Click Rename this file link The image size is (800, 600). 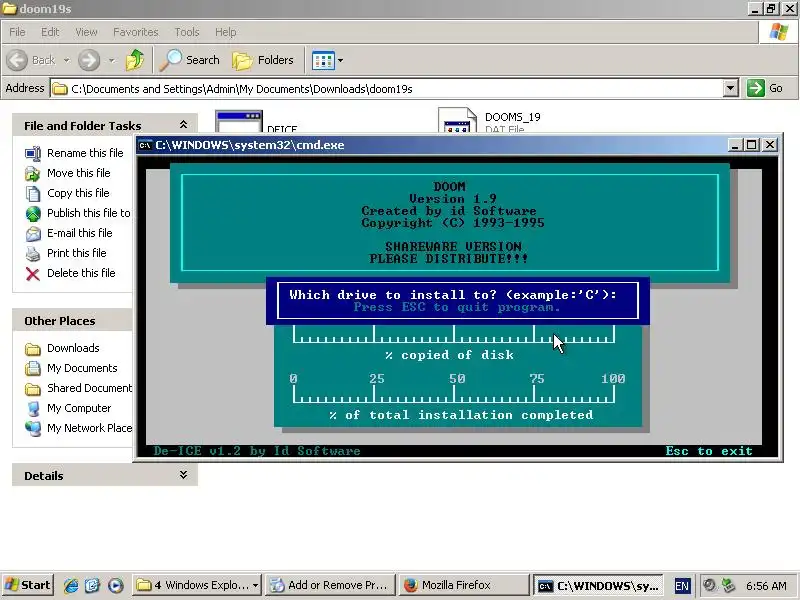(x=85, y=153)
